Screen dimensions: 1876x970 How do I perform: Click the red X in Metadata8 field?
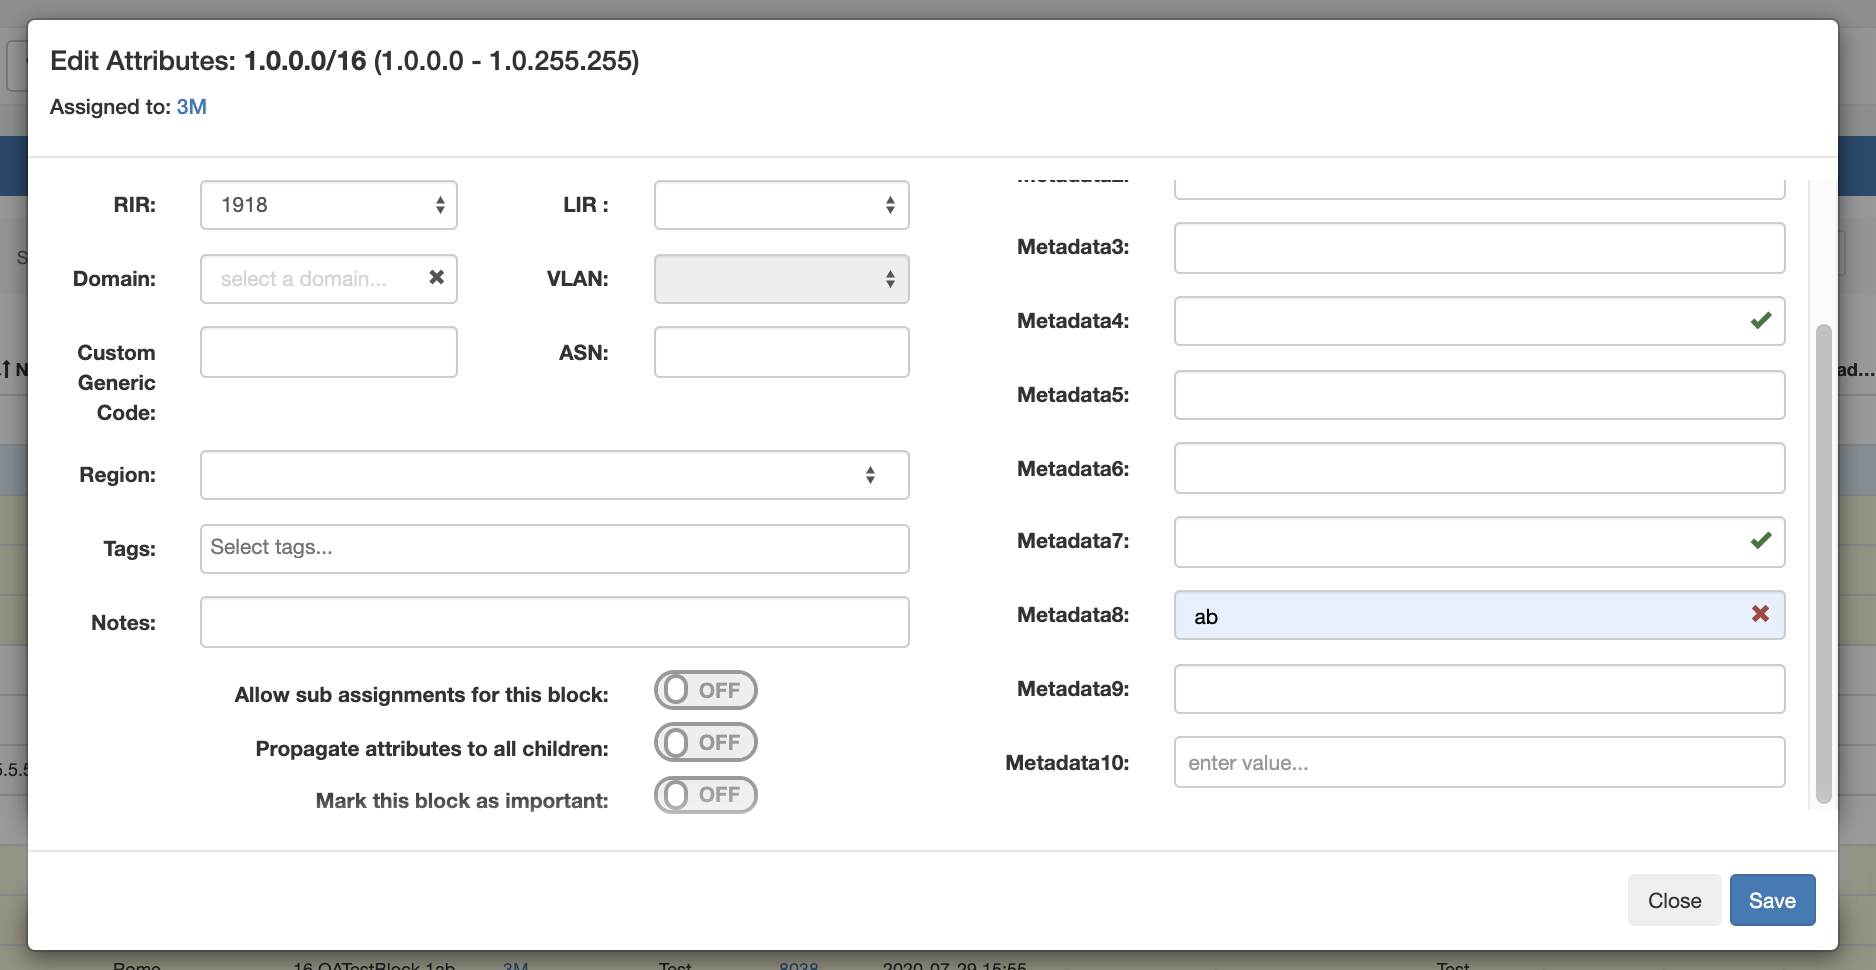1760,614
